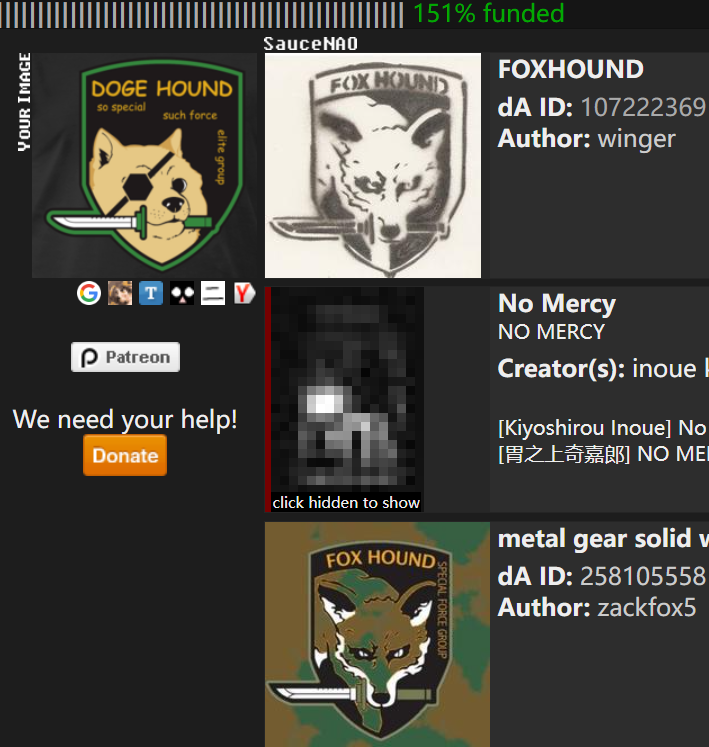Visit author winger's profile

coord(637,139)
